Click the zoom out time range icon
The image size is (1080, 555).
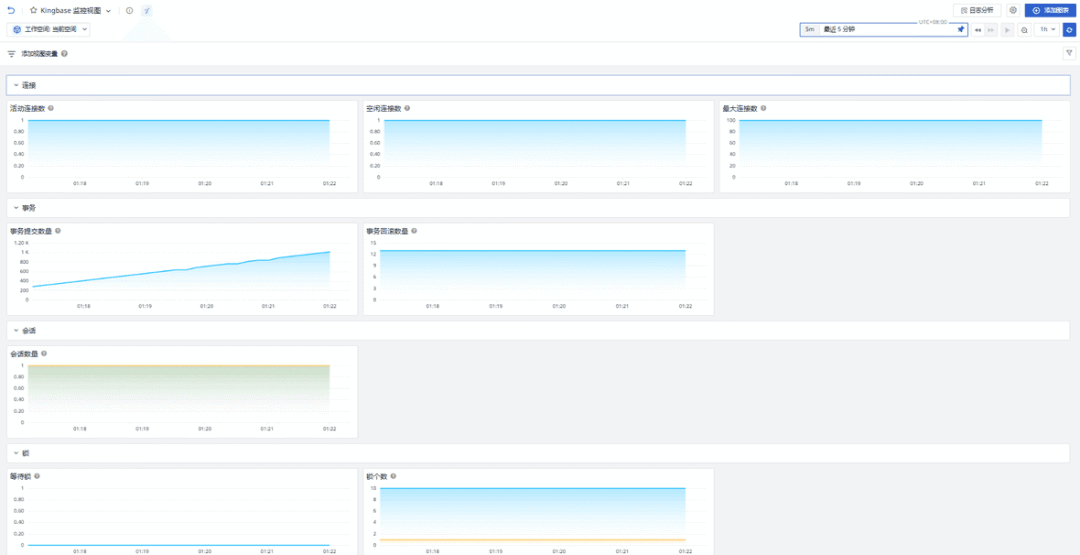point(1024,30)
